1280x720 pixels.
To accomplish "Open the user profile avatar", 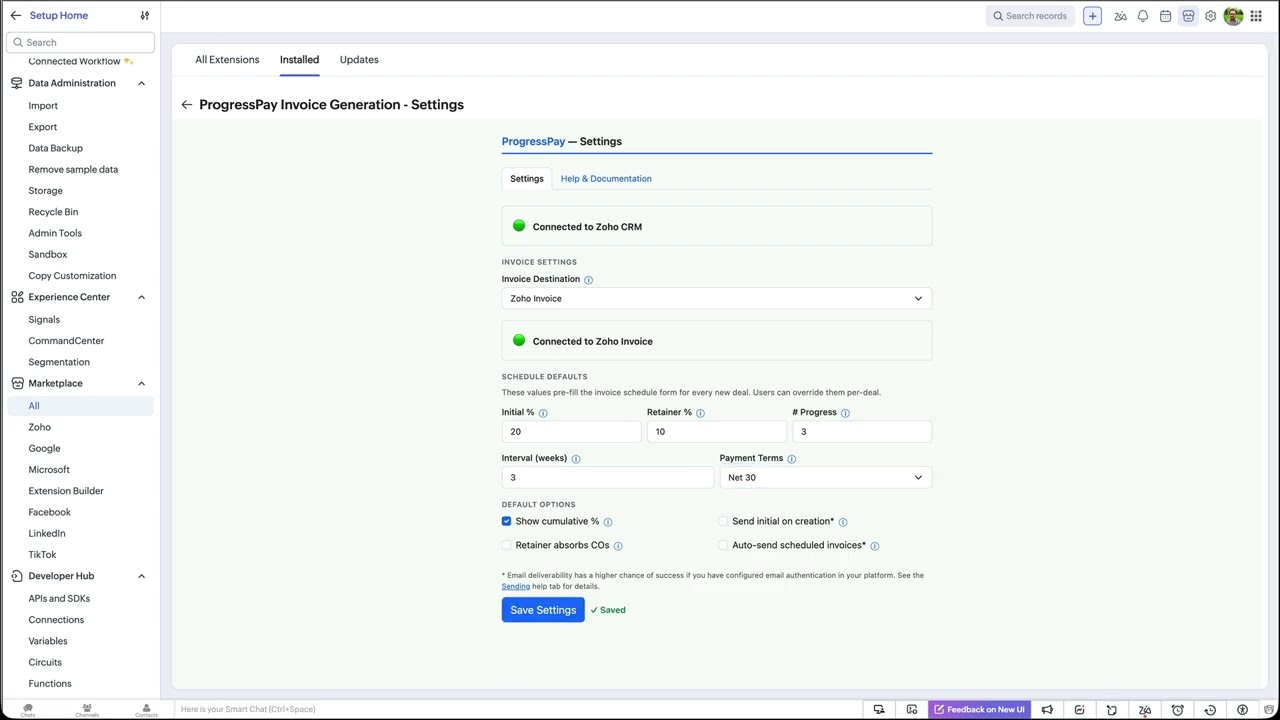I will 1233,16.
